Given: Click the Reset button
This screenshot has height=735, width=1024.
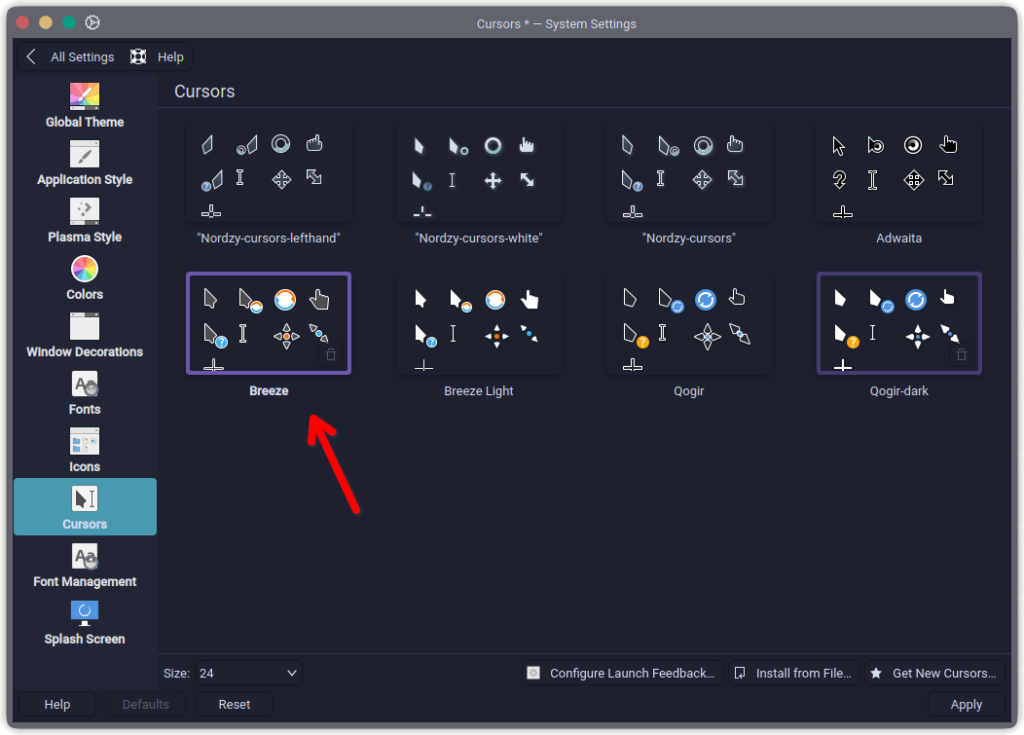Looking at the screenshot, I should 234,704.
